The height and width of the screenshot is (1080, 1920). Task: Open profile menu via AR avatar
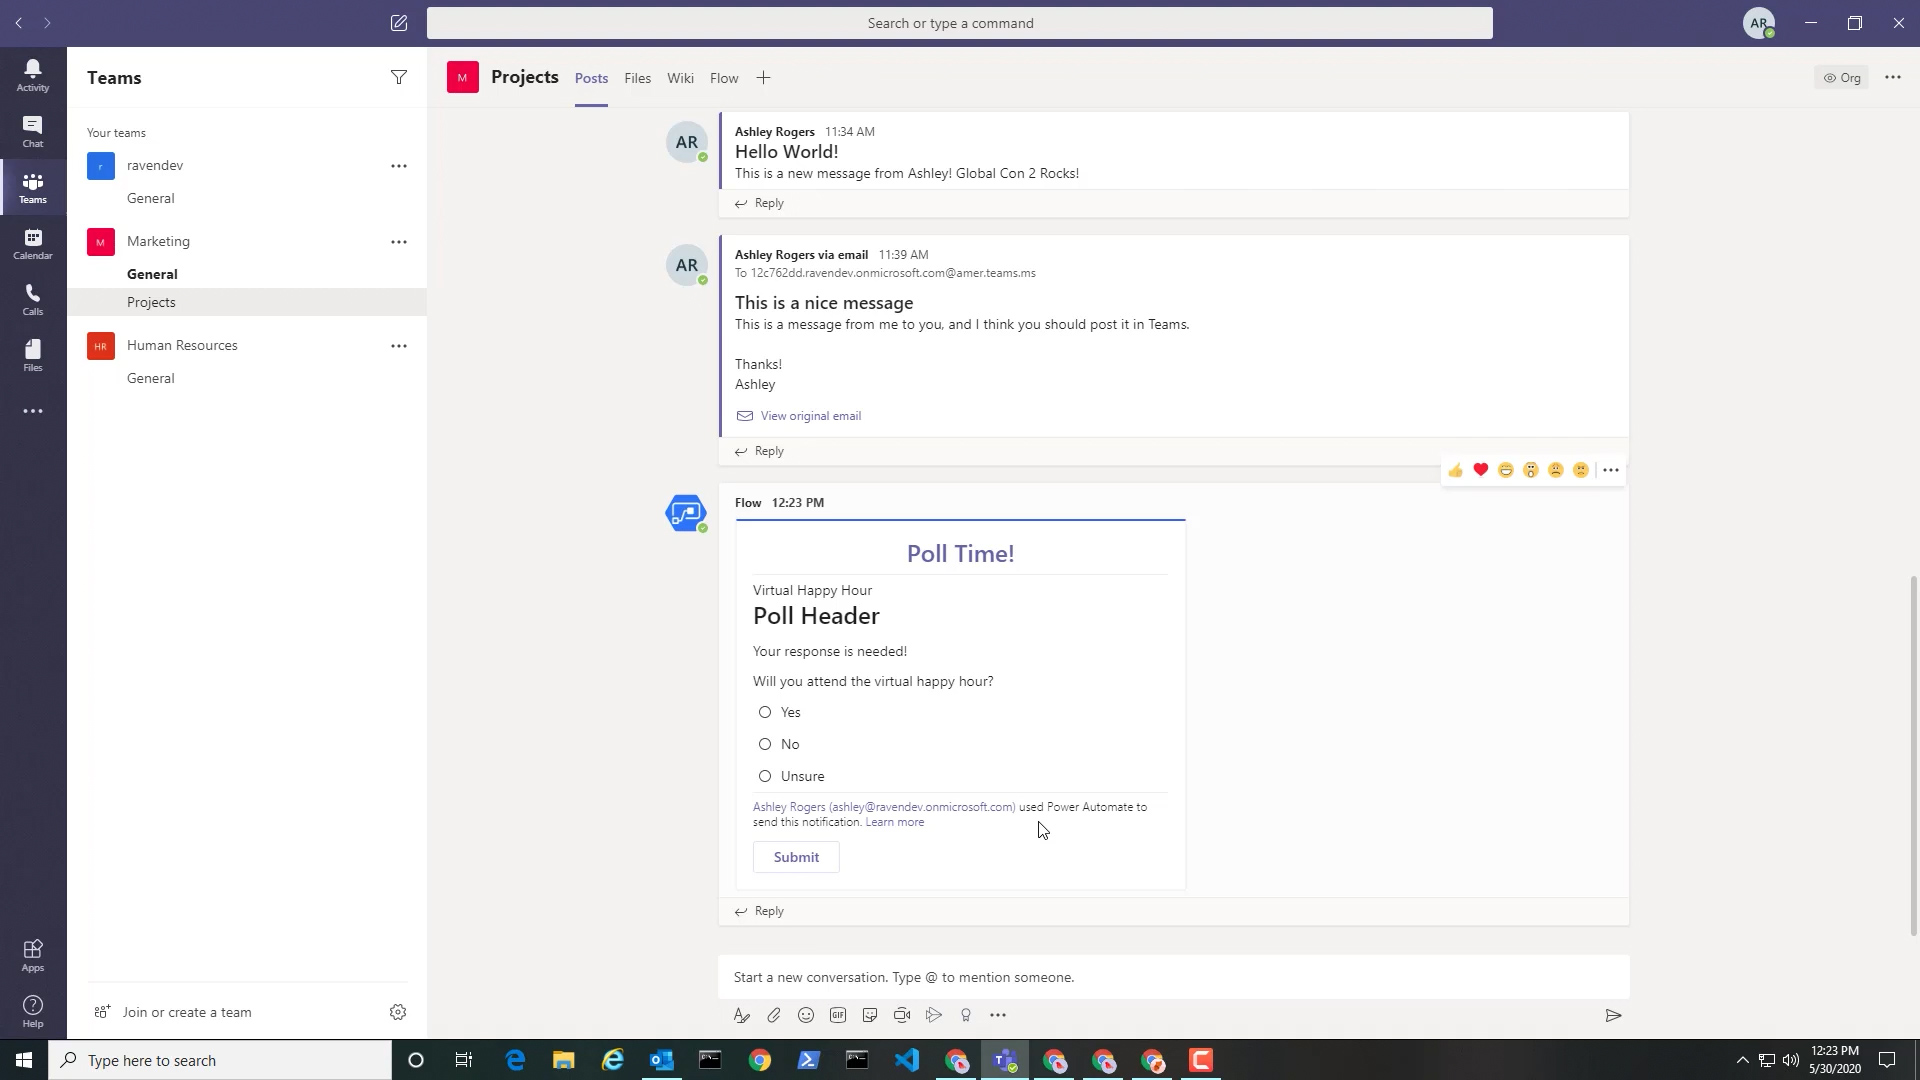click(1759, 22)
